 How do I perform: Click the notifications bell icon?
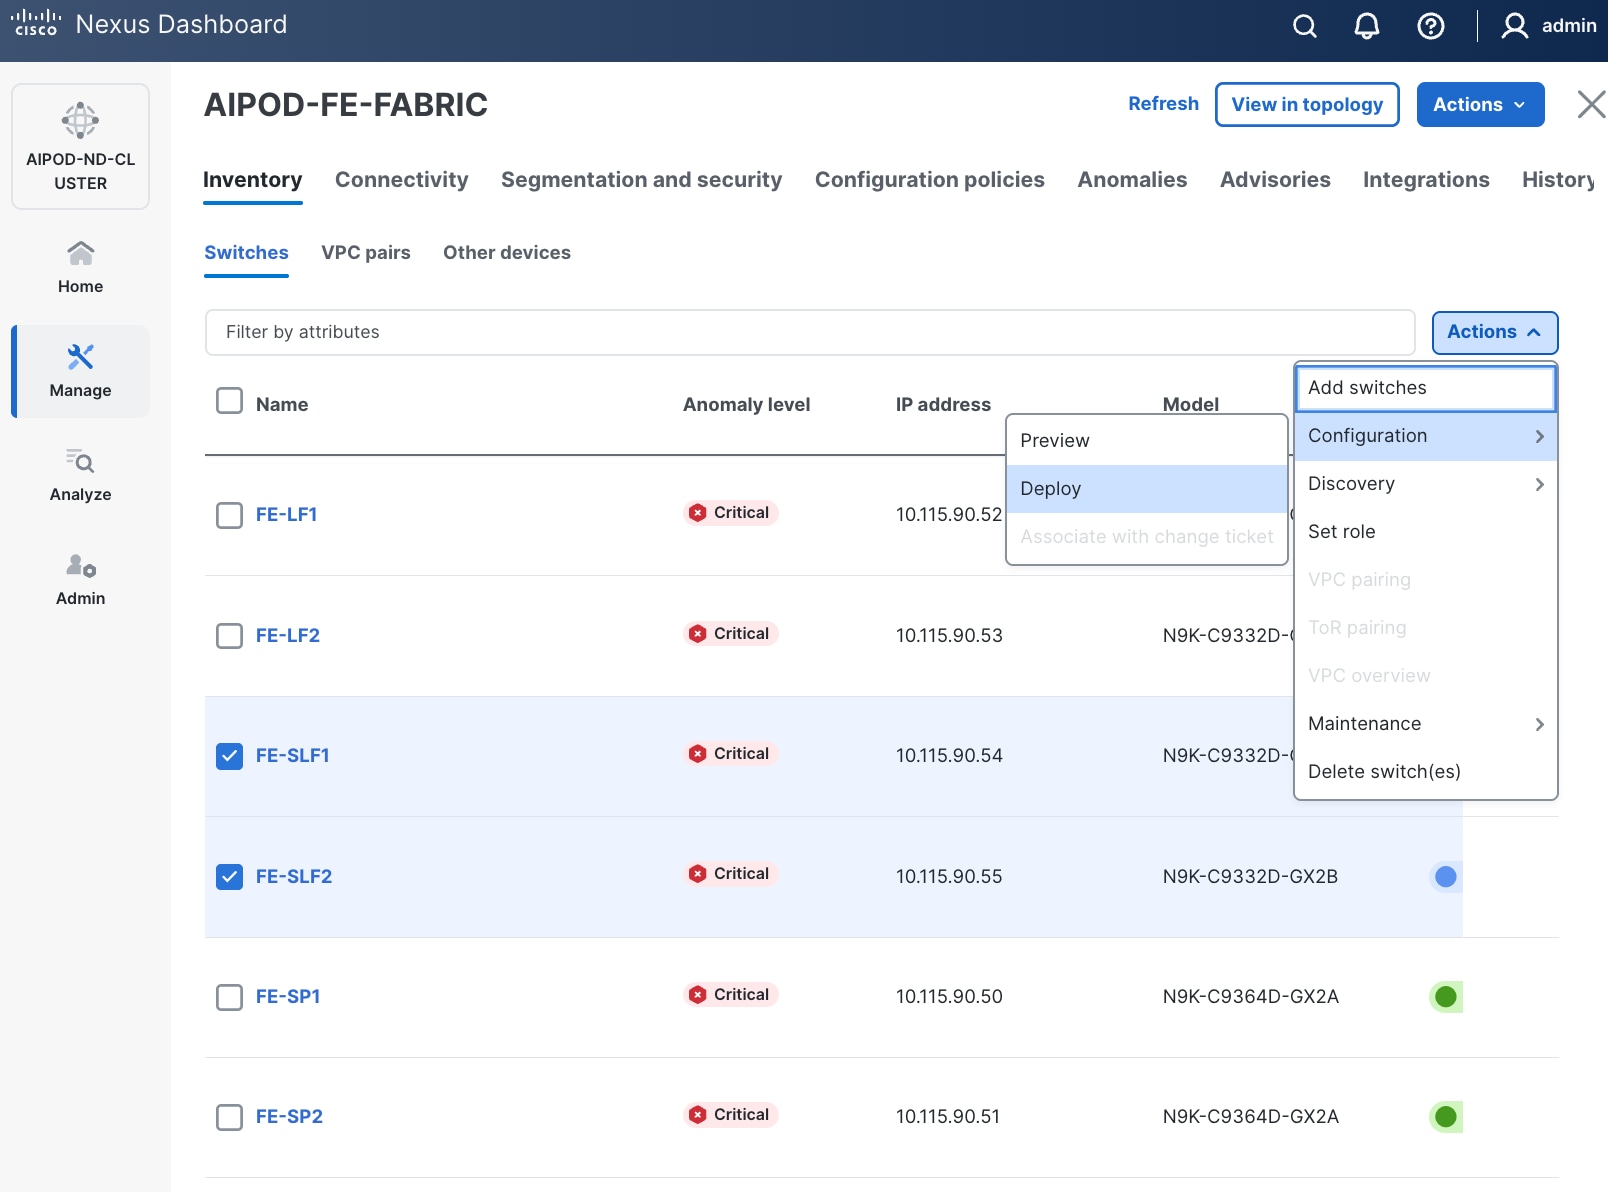[1366, 26]
